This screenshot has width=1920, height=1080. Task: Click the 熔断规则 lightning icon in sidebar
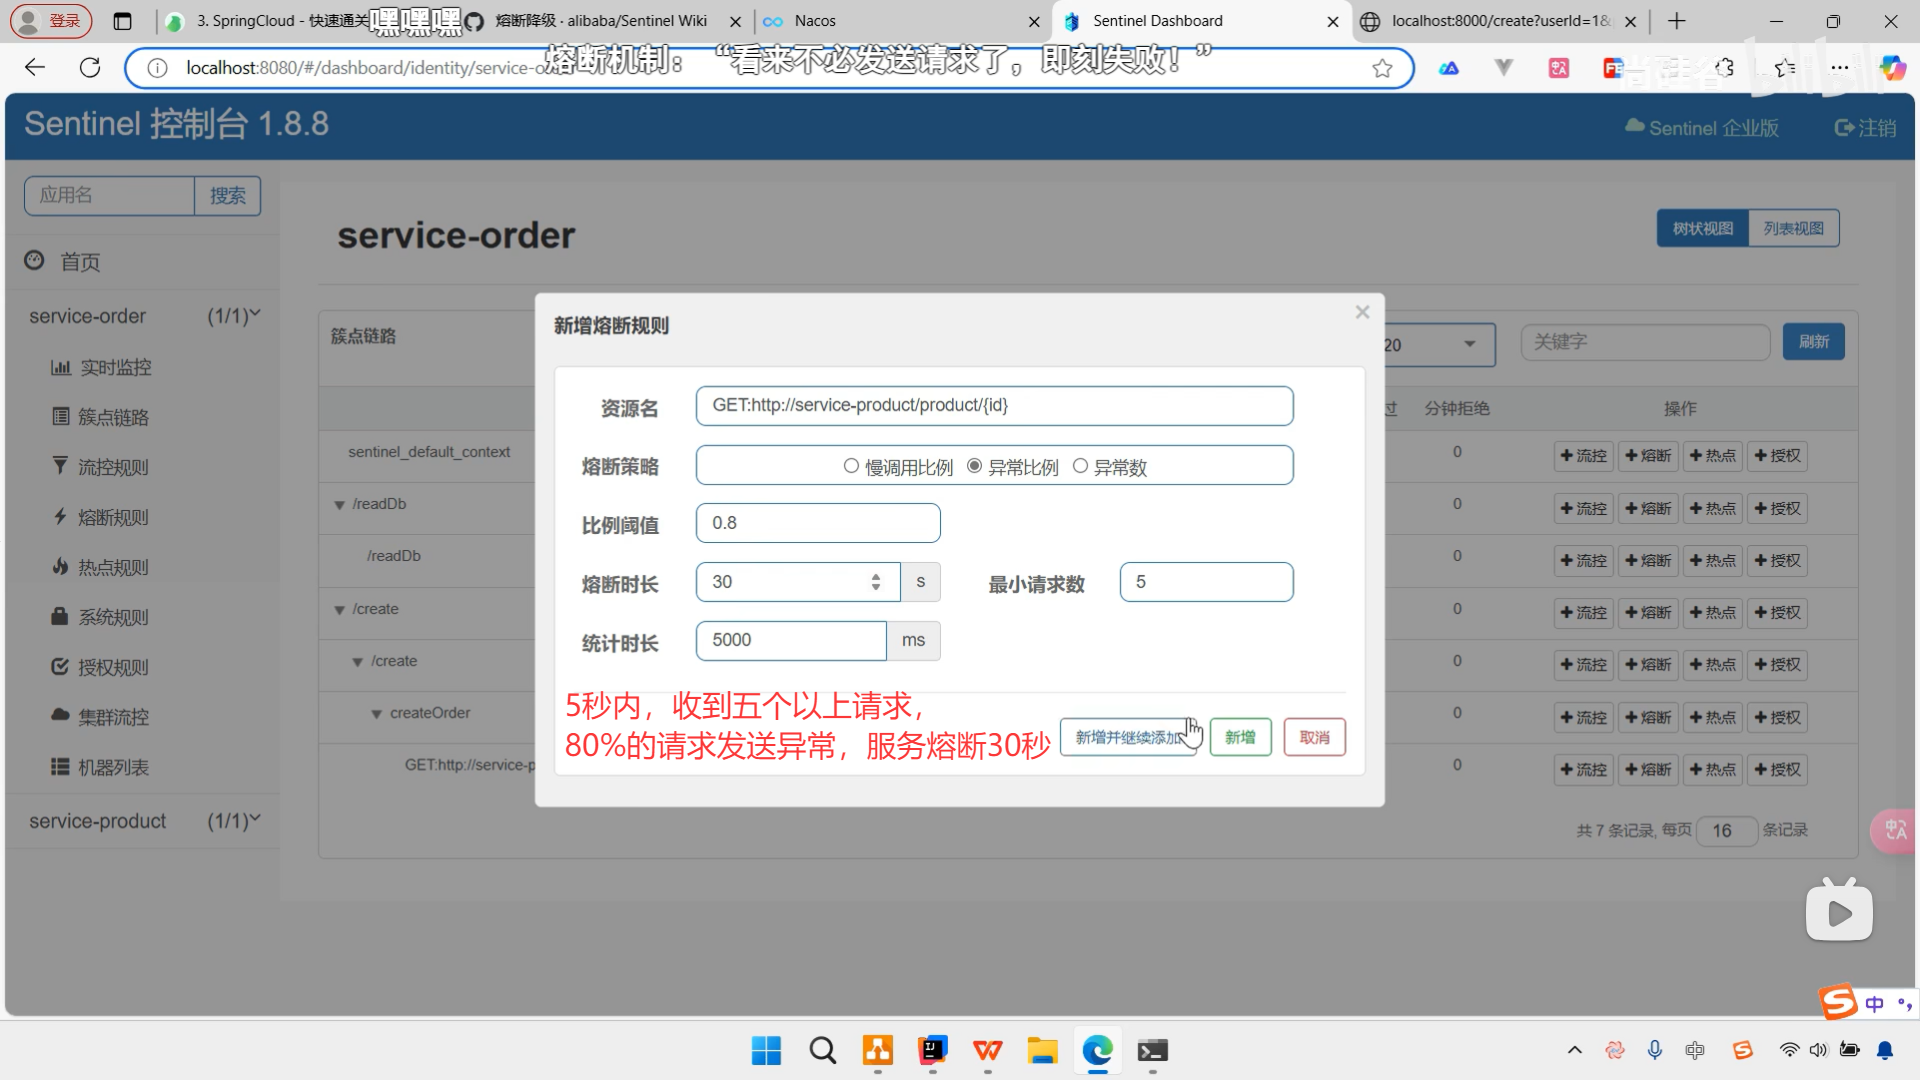[60, 517]
